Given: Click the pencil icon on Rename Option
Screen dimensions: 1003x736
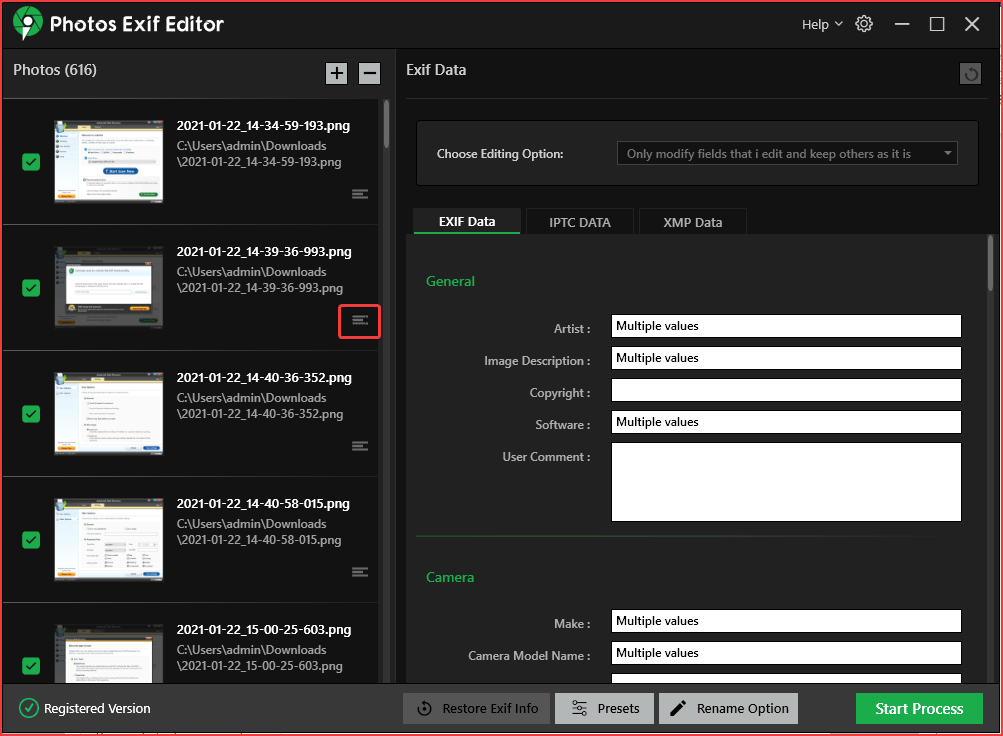Looking at the screenshot, I should click(x=681, y=708).
